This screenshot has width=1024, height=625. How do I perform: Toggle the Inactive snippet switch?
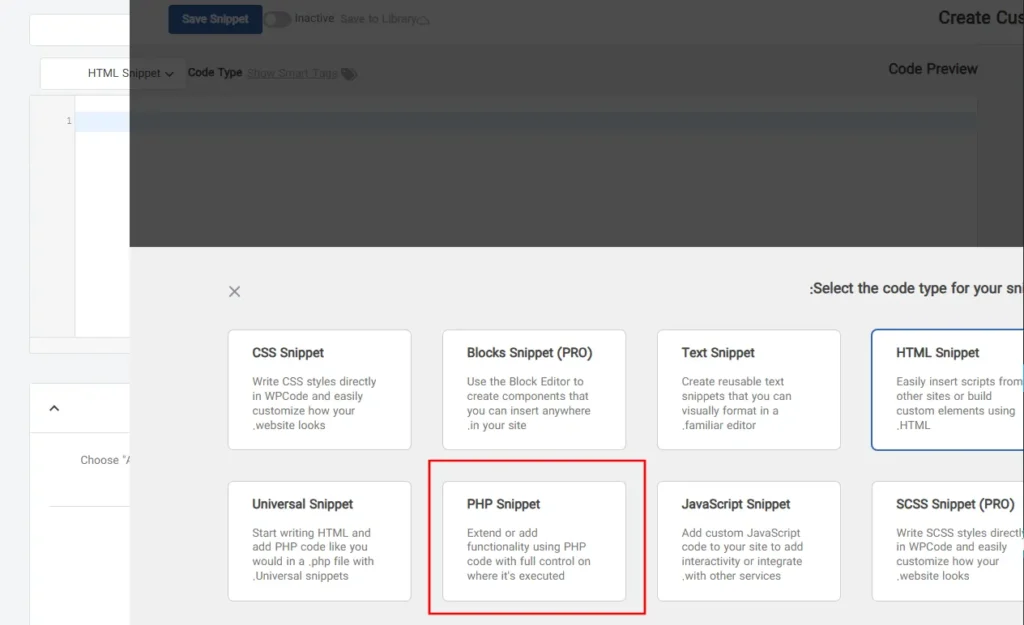[x=277, y=19]
